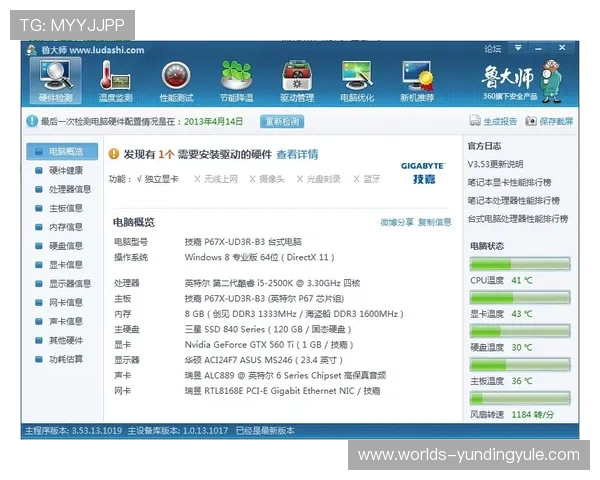Click the 鲁大师 title bar app icon

32,50
